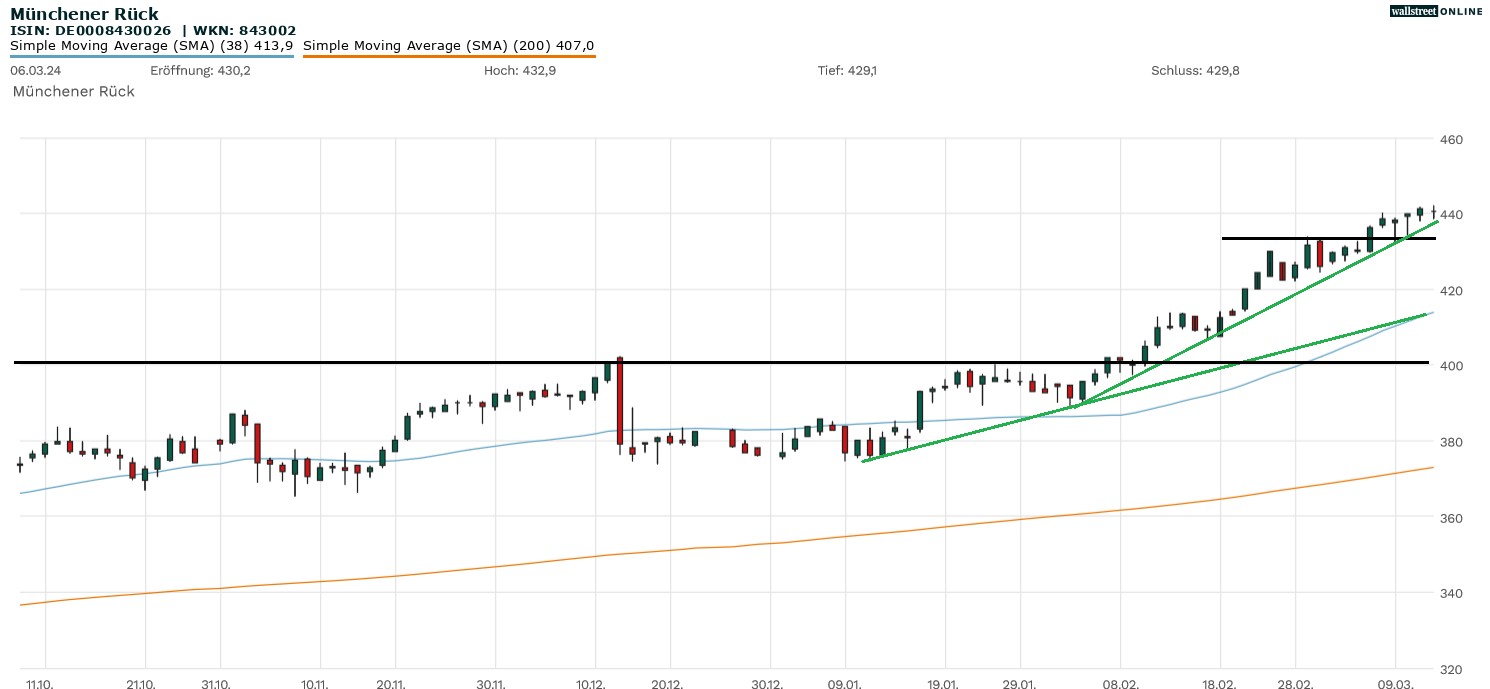
Task: Click the 420 price axis label
Action: point(1452,291)
